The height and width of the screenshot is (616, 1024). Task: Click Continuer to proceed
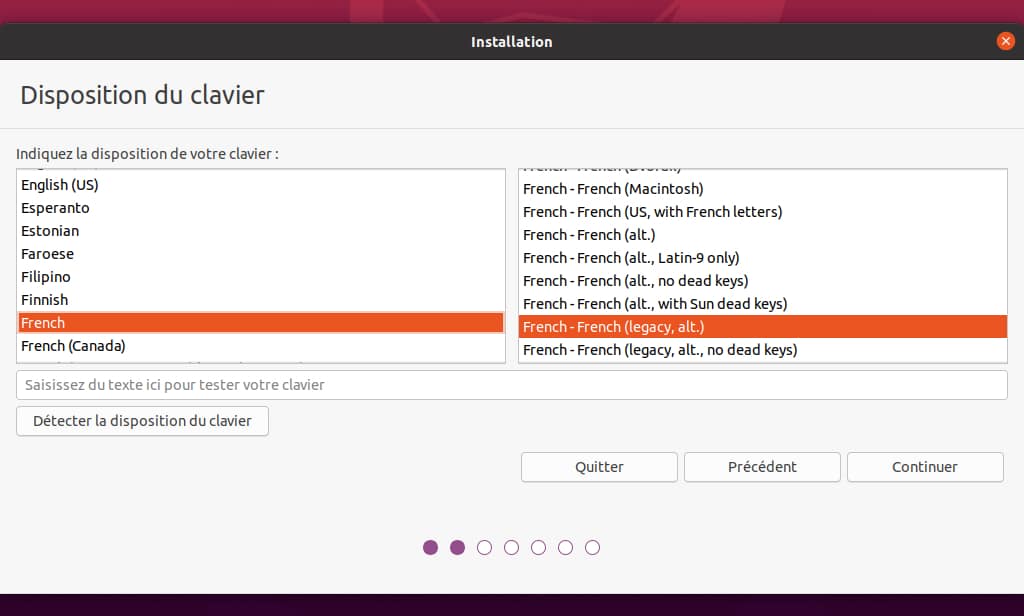[x=925, y=467]
